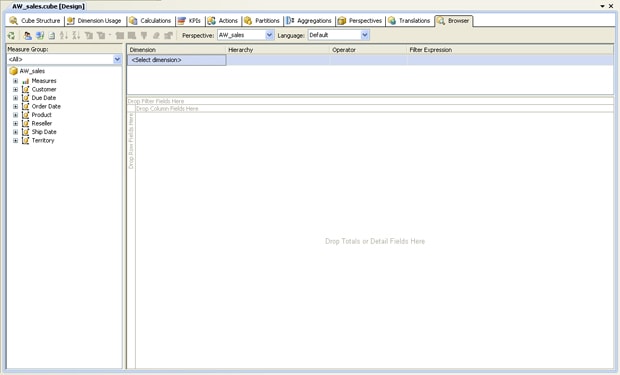The width and height of the screenshot is (620, 375).
Task: Expand the Due Date dimension node
Action: (15, 98)
